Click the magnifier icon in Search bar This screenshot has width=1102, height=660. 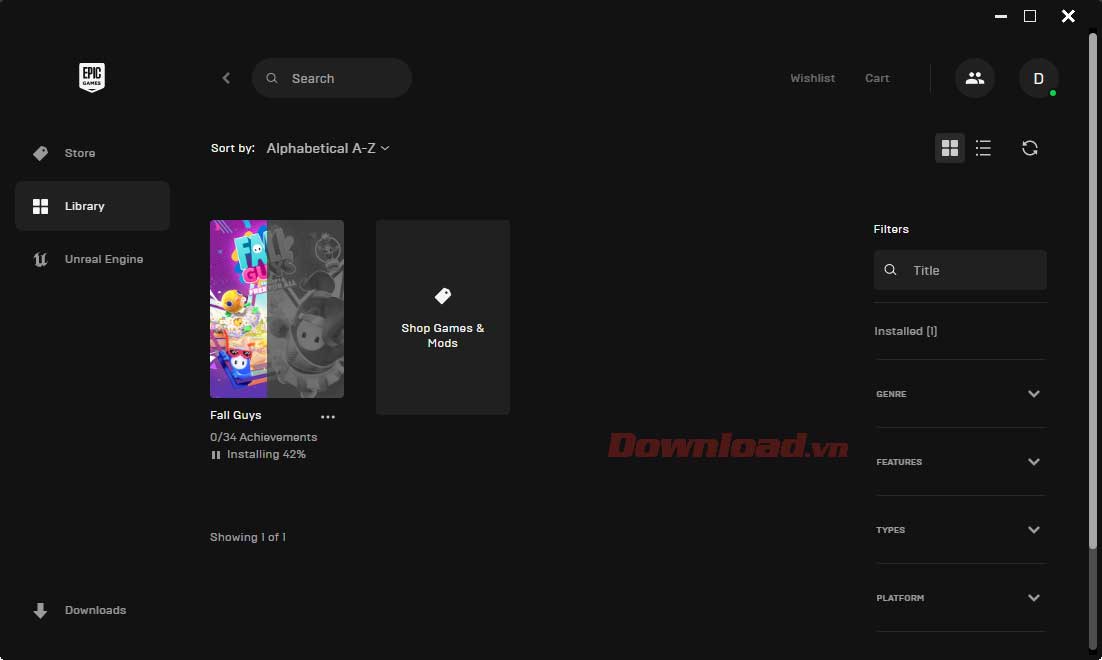click(x=272, y=78)
